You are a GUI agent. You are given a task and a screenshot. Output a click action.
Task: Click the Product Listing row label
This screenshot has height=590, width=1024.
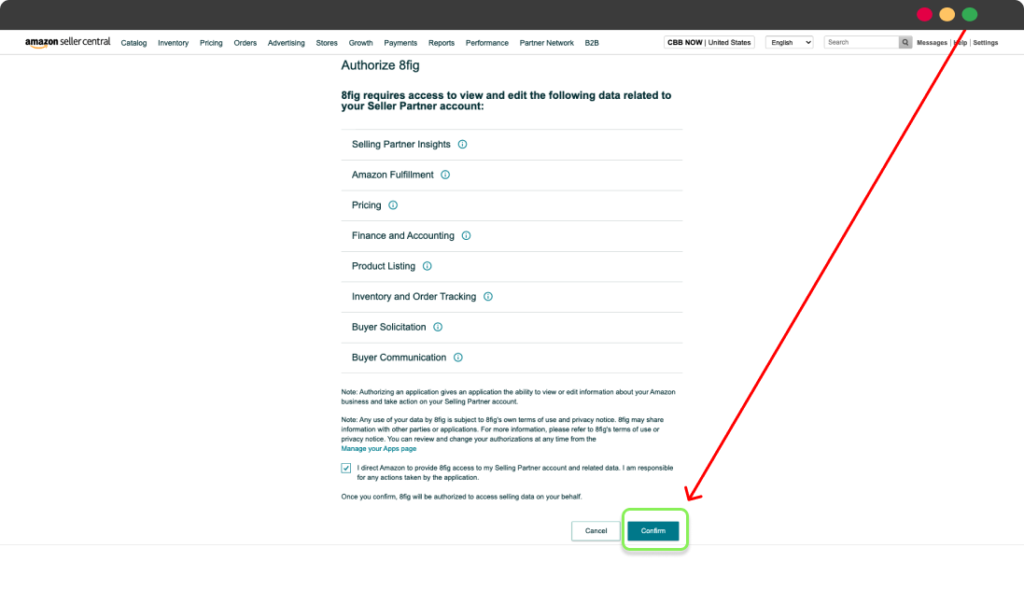pyautogui.click(x=383, y=266)
